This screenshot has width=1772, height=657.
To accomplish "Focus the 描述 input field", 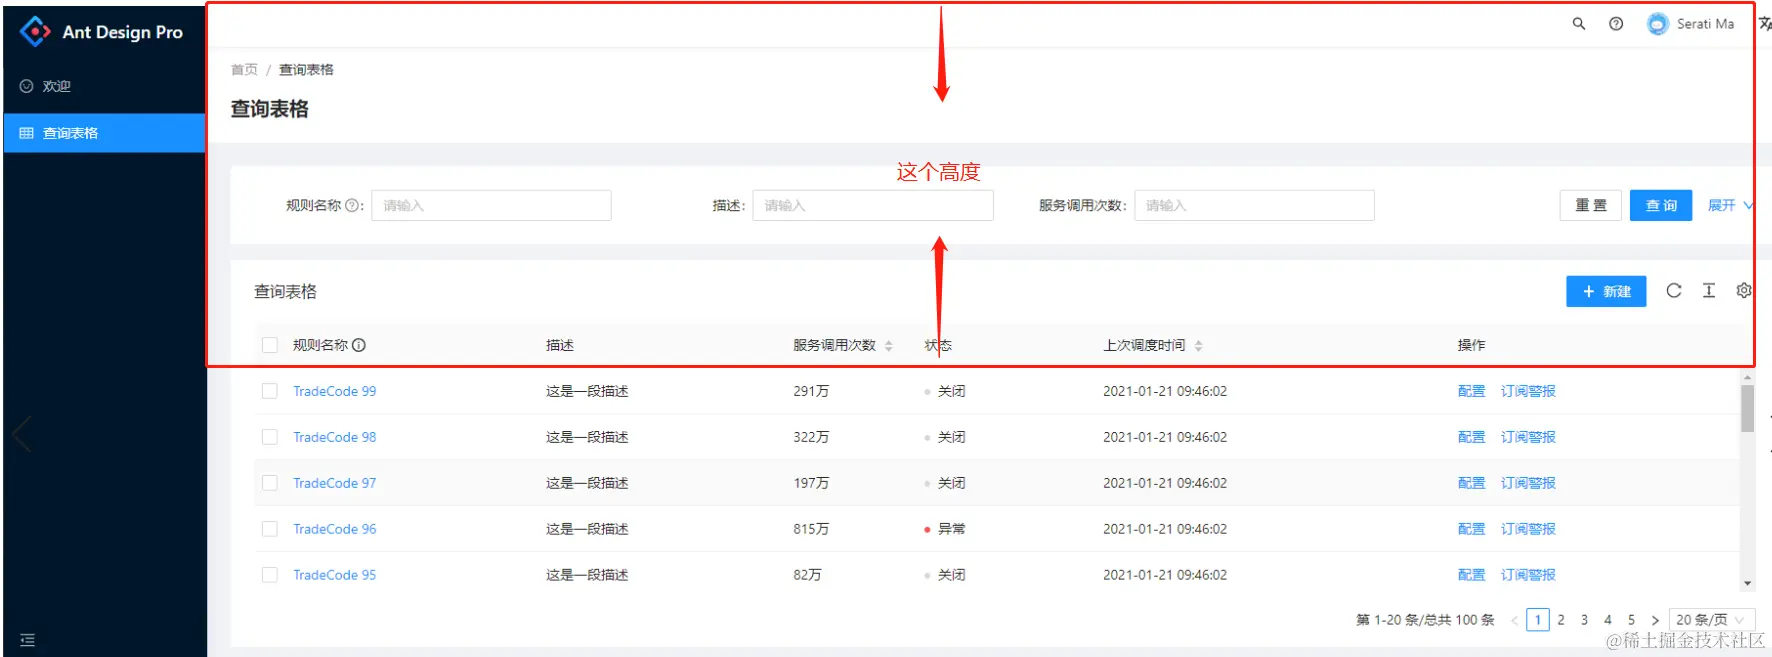I will coord(873,206).
